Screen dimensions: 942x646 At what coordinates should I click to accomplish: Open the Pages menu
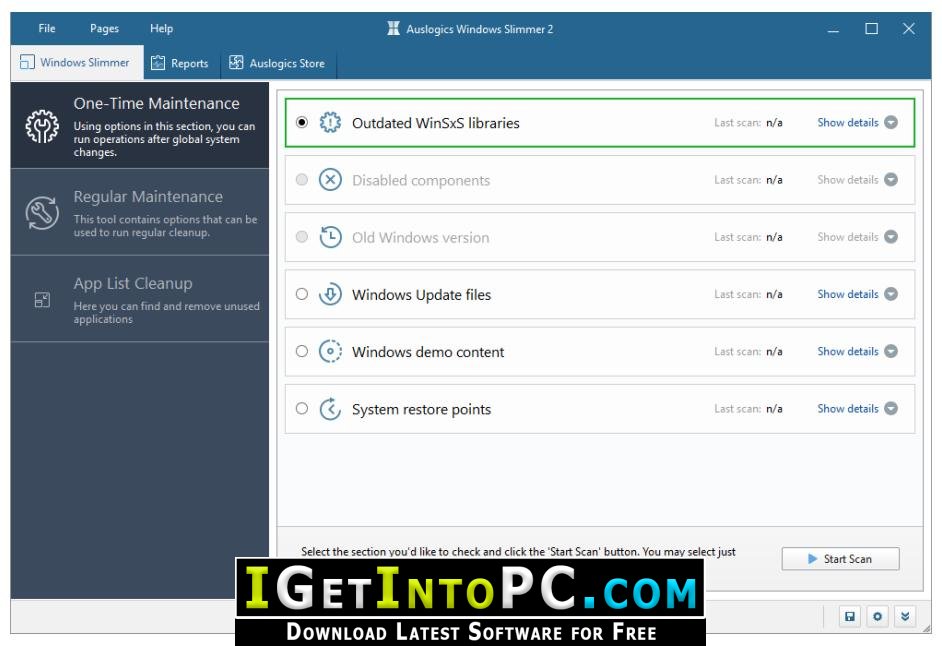104,28
